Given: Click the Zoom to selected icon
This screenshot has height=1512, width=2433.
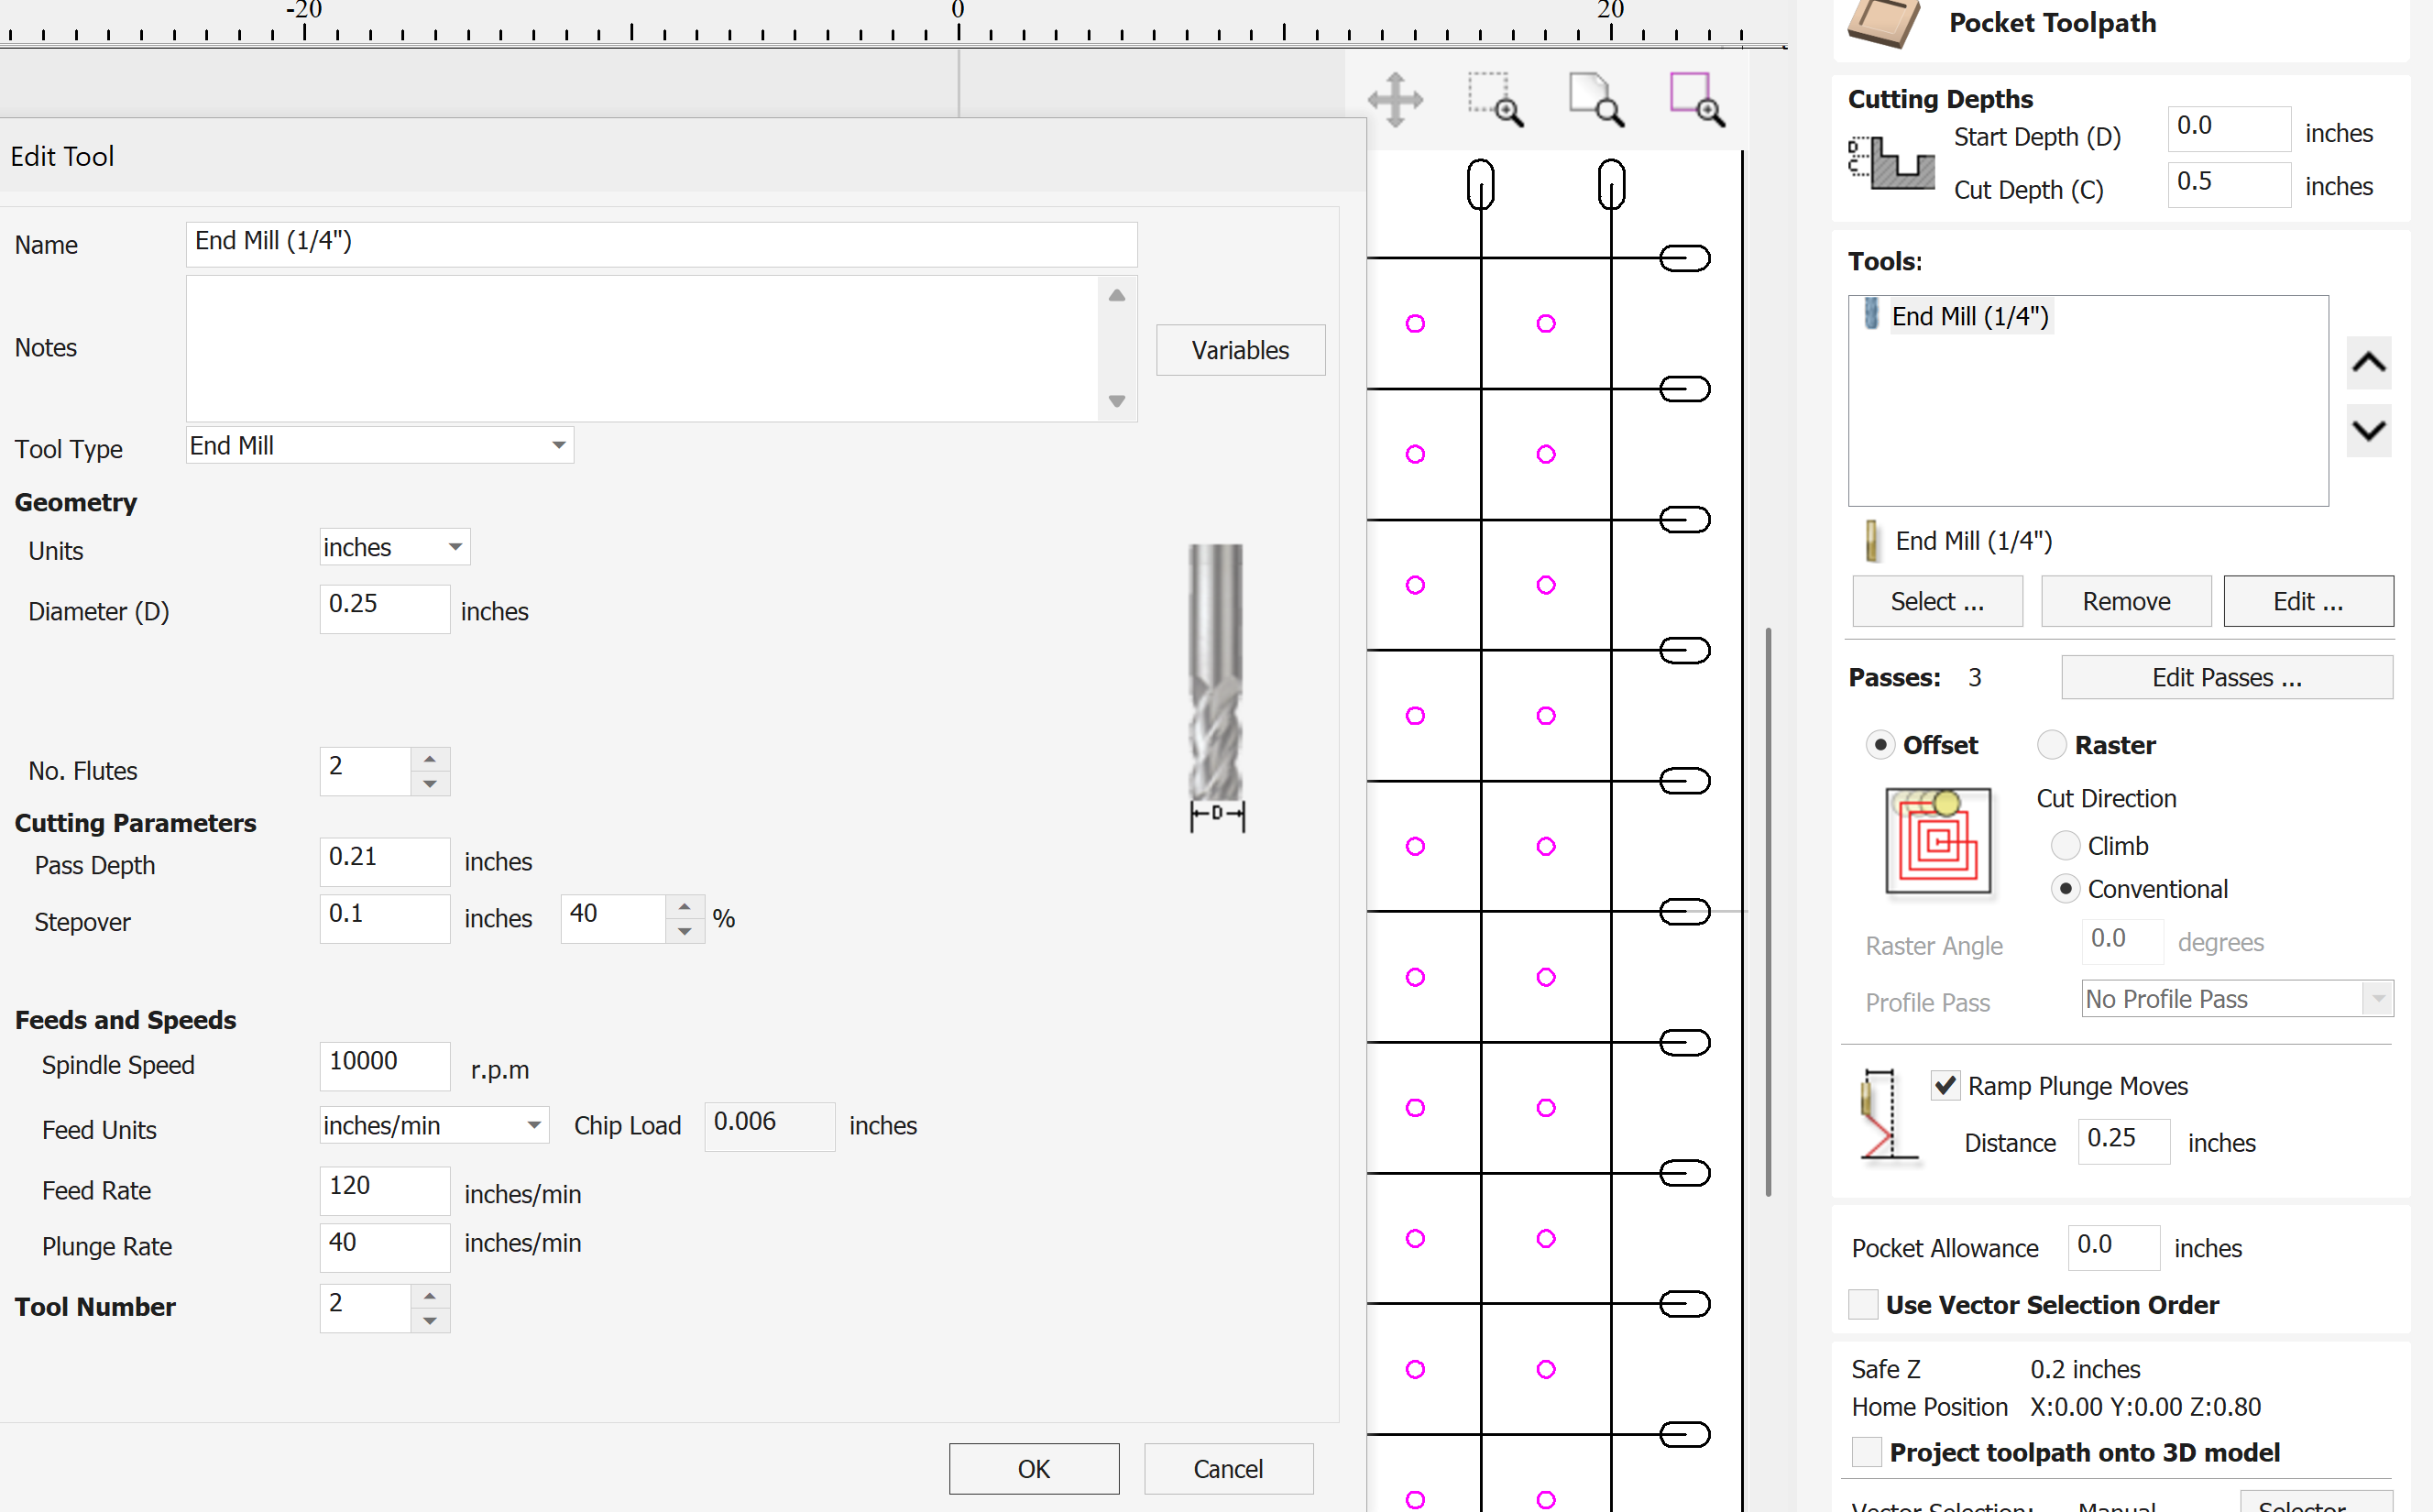Looking at the screenshot, I should pyautogui.click(x=1697, y=99).
